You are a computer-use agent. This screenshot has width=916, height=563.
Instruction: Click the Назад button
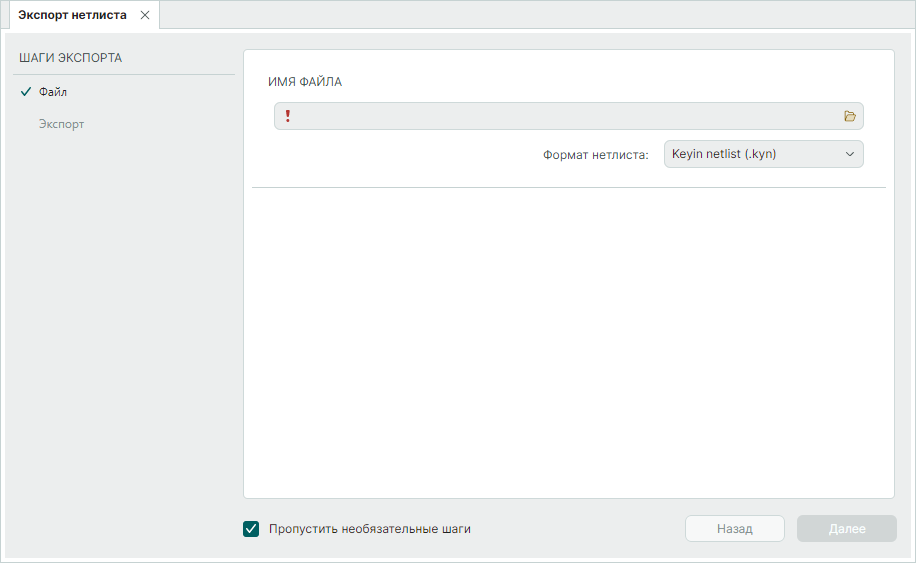pyautogui.click(x=734, y=529)
